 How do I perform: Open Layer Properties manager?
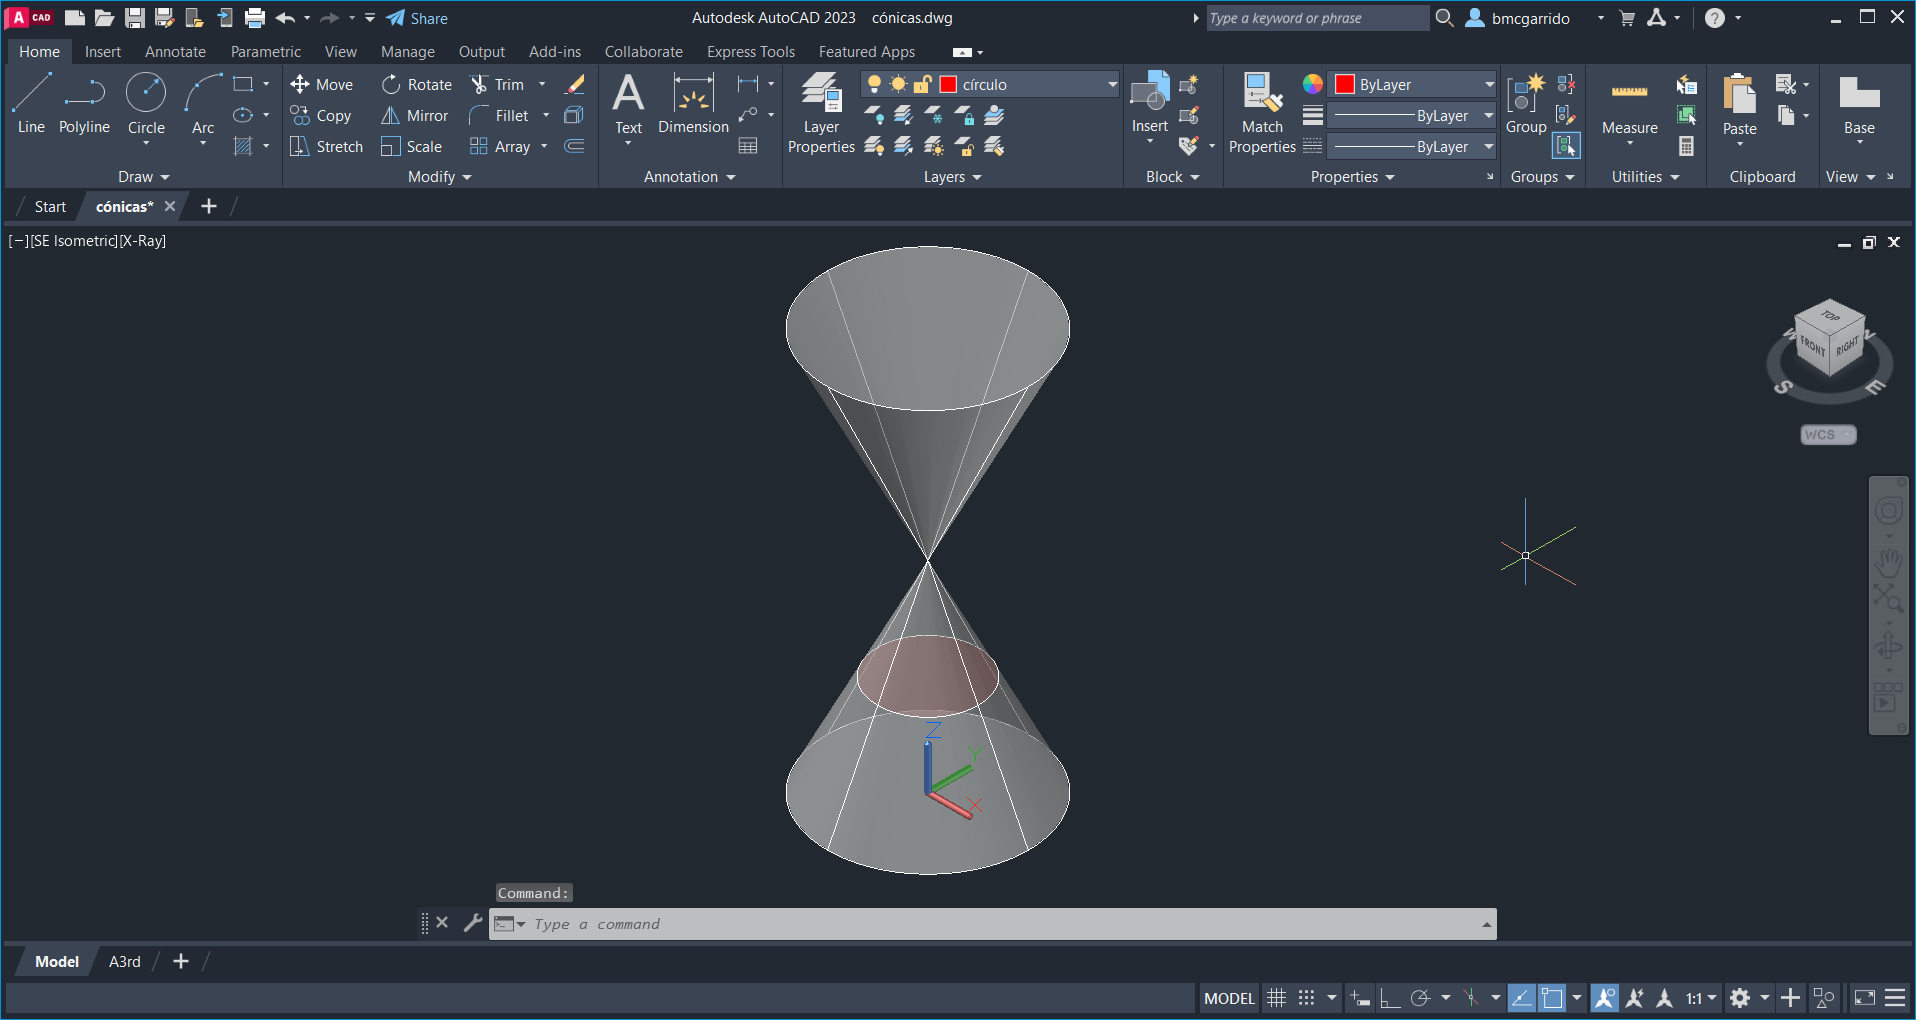click(821, 113)
